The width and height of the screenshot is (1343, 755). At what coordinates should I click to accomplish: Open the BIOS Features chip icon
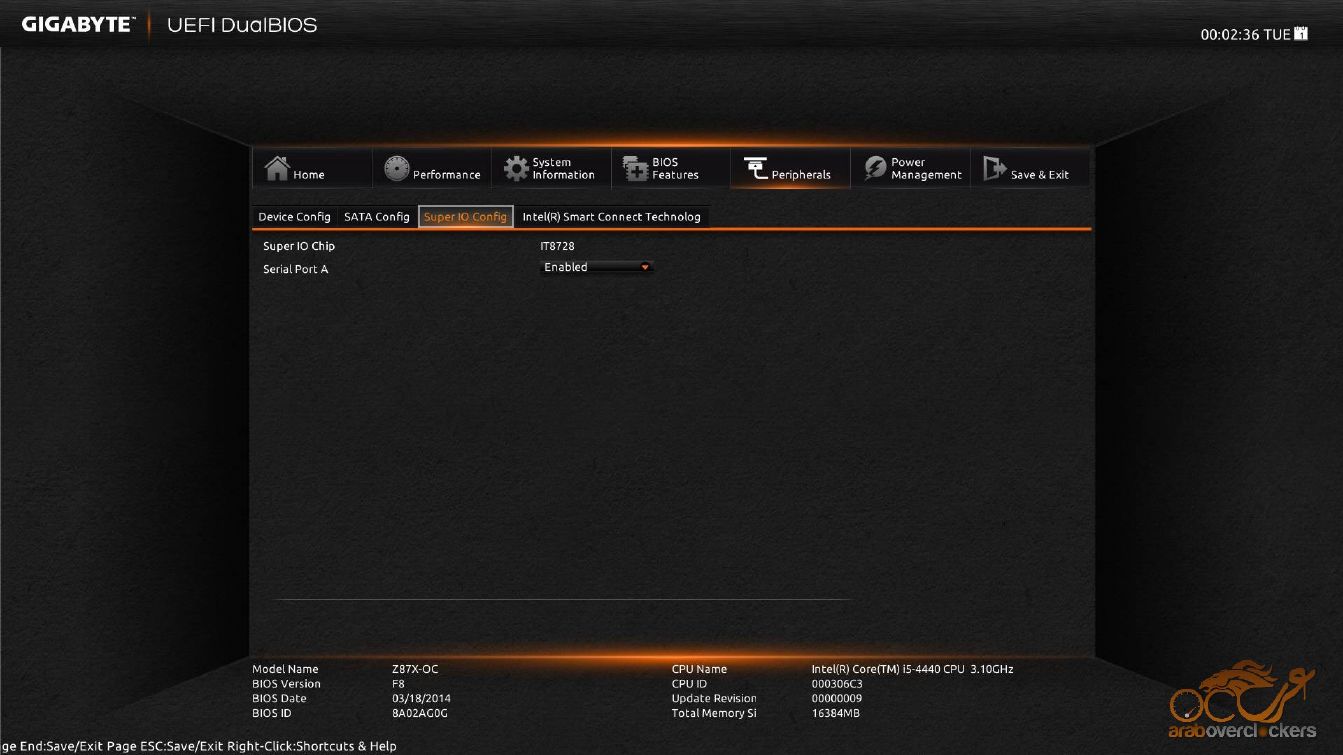(x=636, y=169)
